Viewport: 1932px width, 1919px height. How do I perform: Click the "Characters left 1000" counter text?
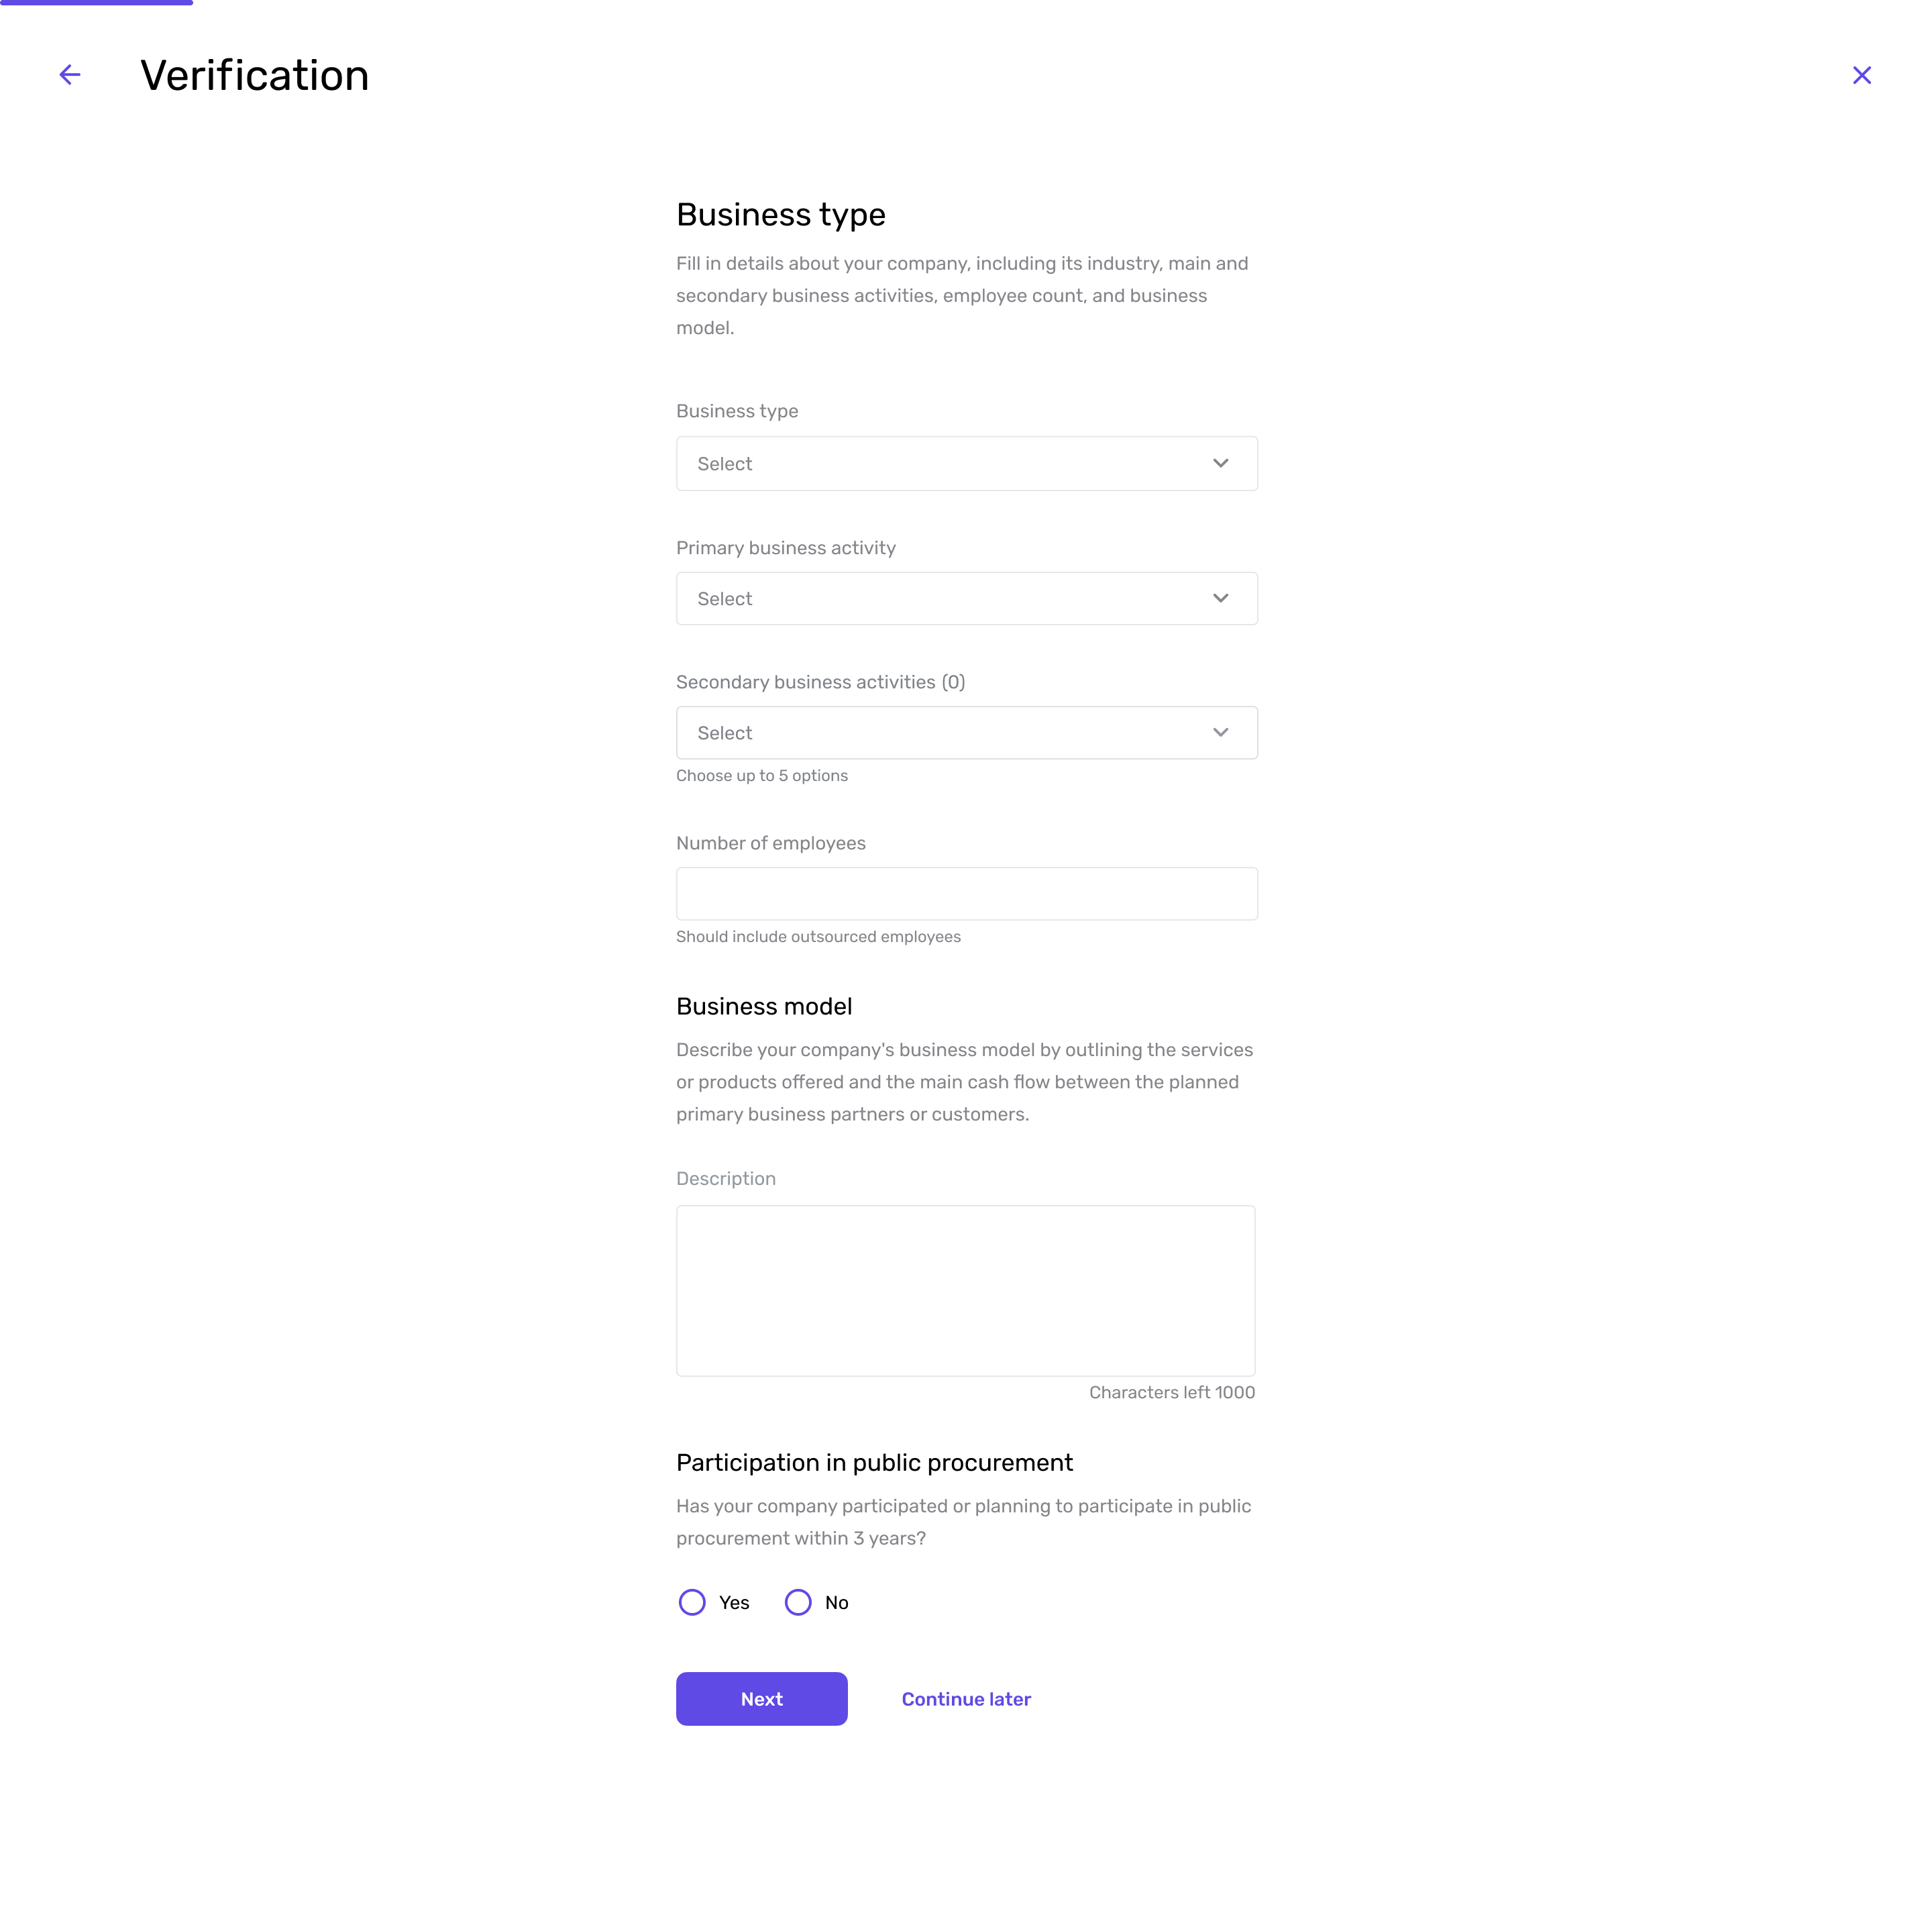click(x=1171, y=1392)
